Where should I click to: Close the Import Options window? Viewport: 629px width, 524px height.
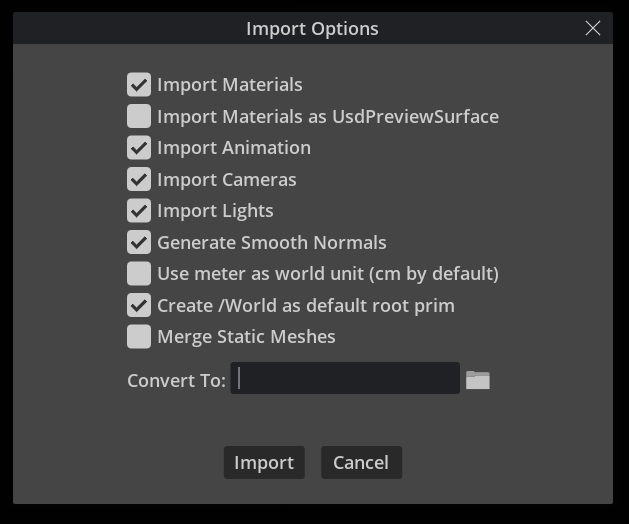tap(592, 28)
